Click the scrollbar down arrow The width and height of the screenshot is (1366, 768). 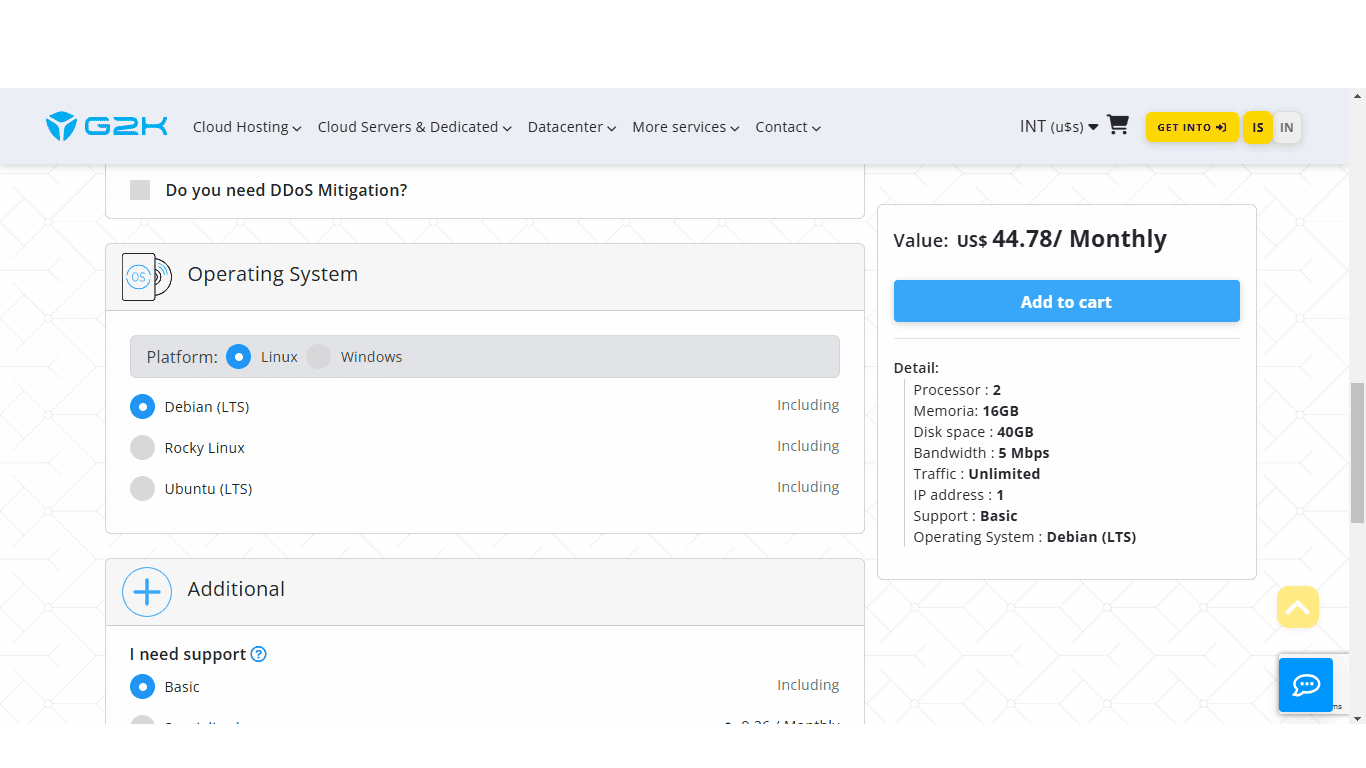(1357, 718)
